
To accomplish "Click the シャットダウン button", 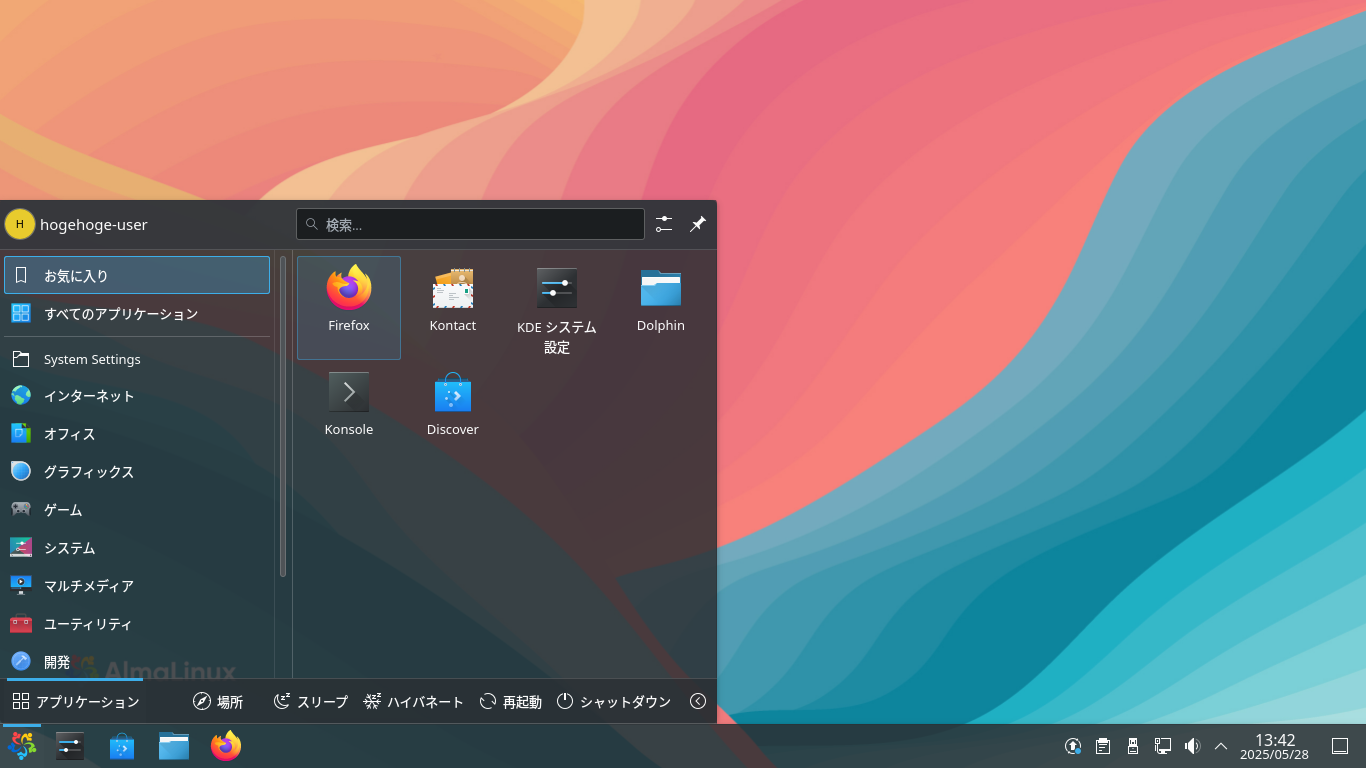I will (x=614, y=701).
